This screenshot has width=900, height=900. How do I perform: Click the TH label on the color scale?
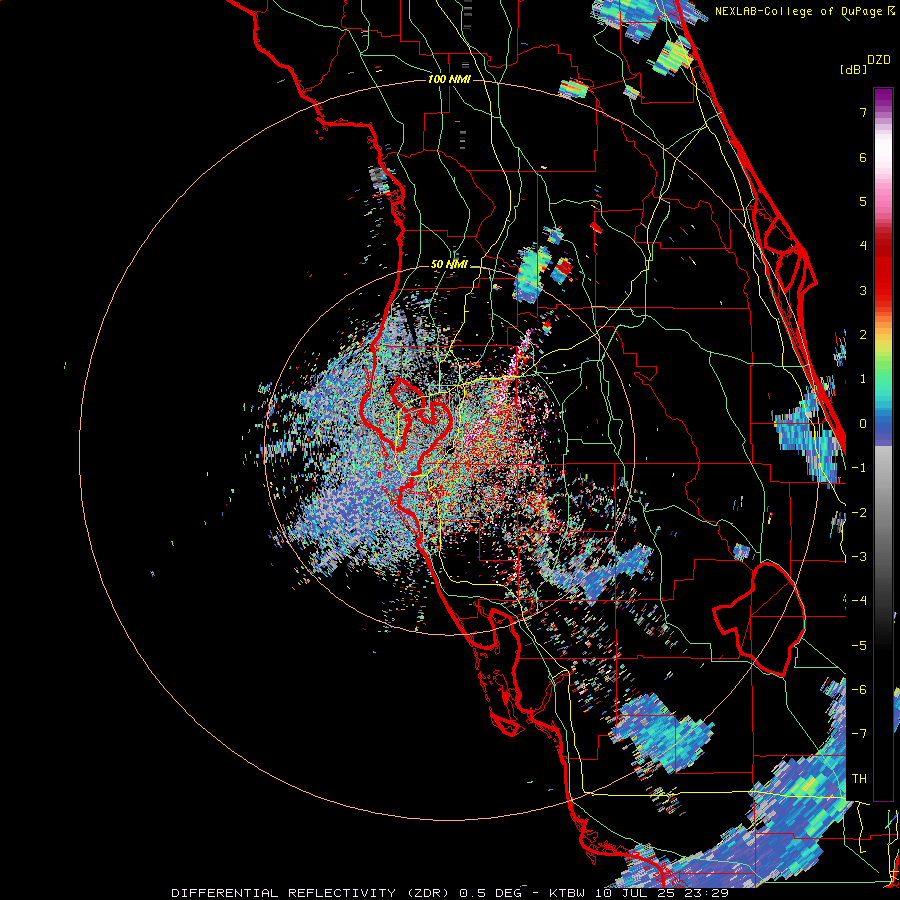pyautogui.click(x=859, y=779)
